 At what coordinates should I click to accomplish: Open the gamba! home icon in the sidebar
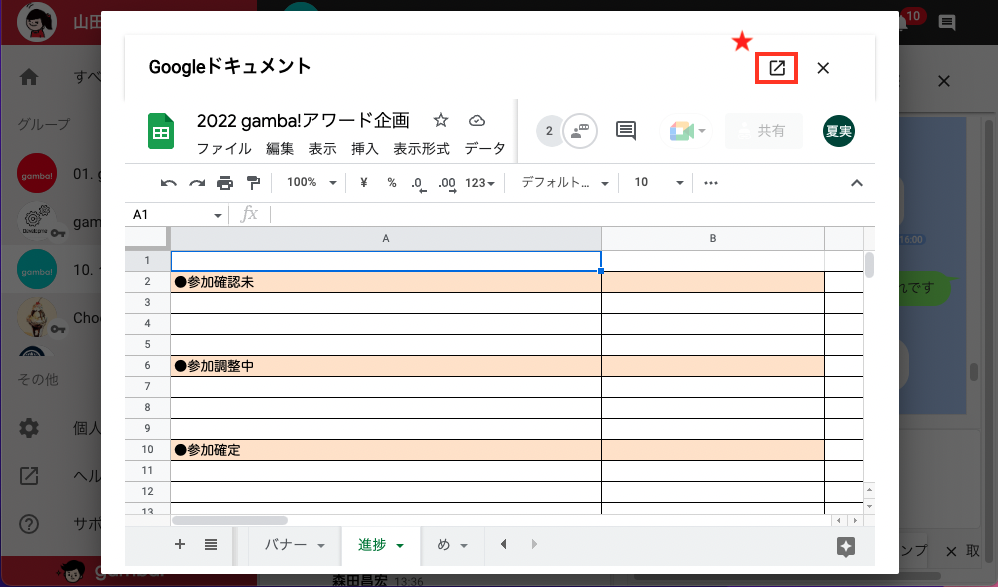[29, 77]
